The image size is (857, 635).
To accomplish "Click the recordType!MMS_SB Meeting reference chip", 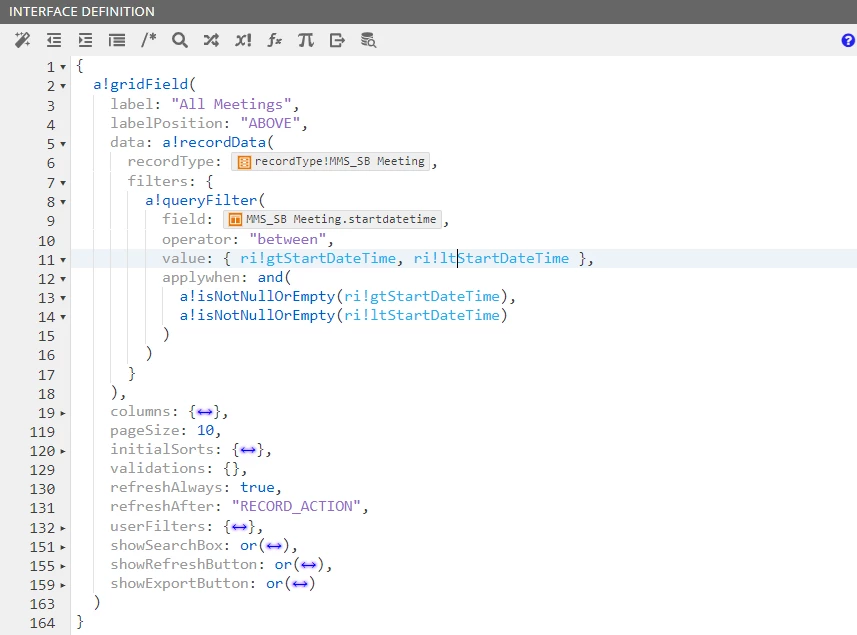I will tap(331, 162).
